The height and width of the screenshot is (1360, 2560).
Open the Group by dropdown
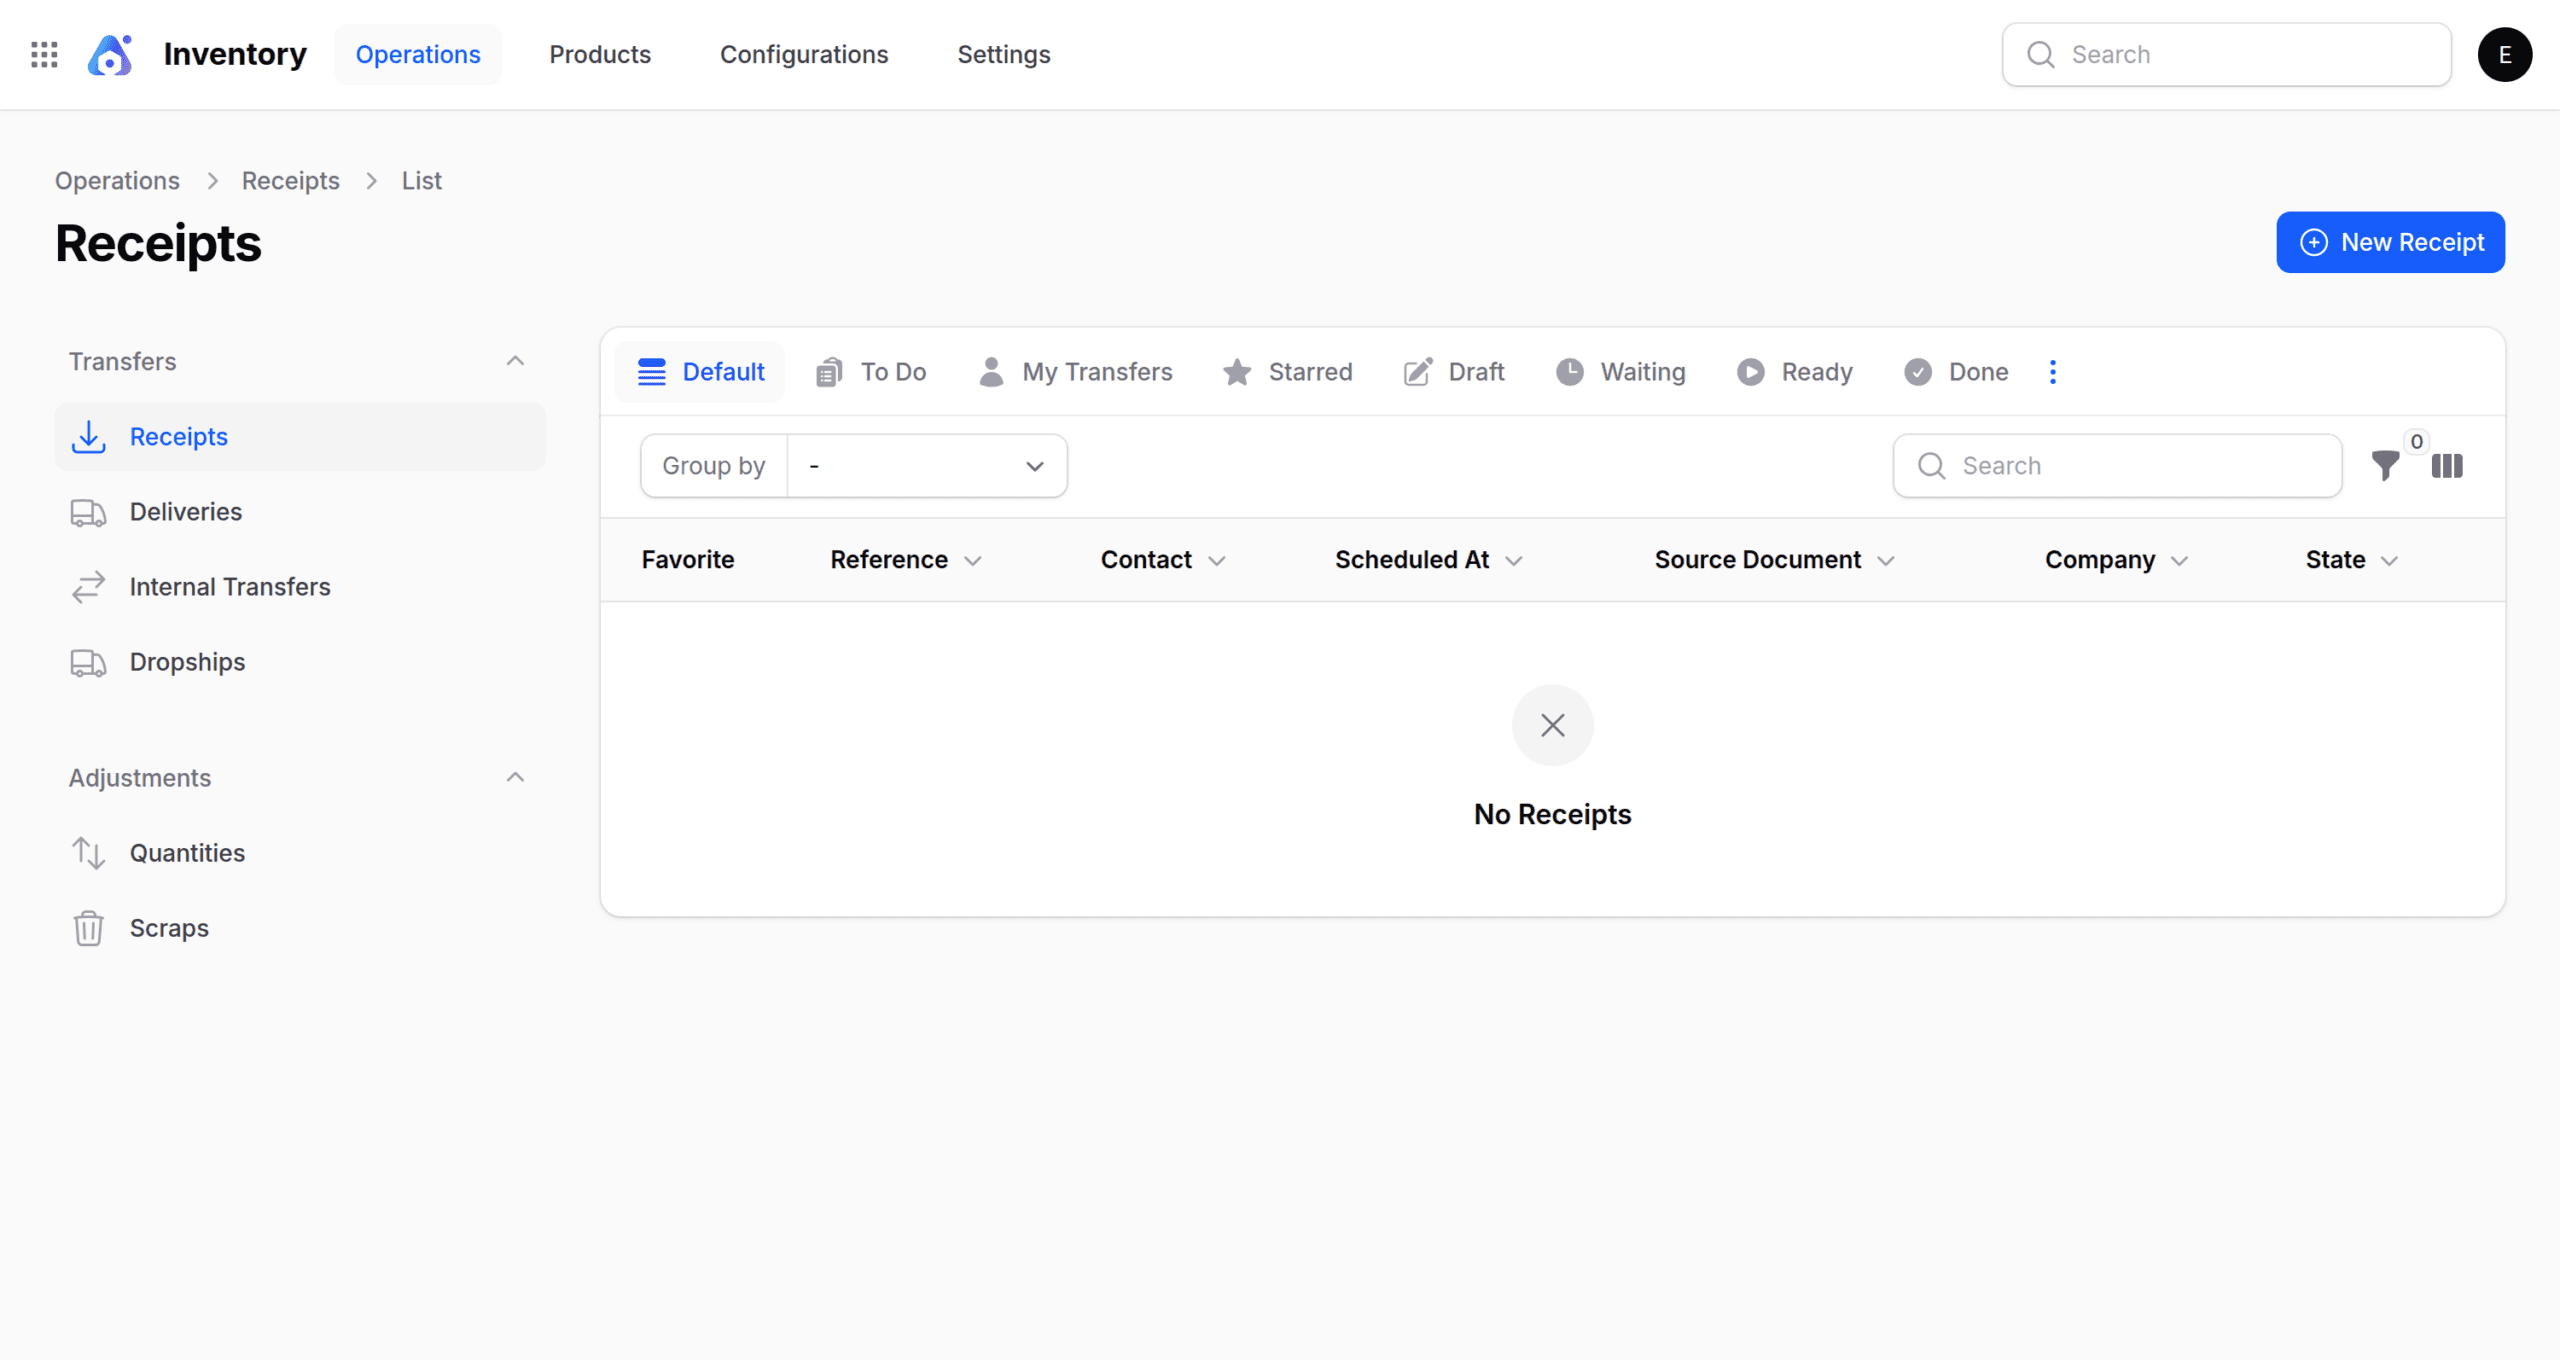click(926, 466)
